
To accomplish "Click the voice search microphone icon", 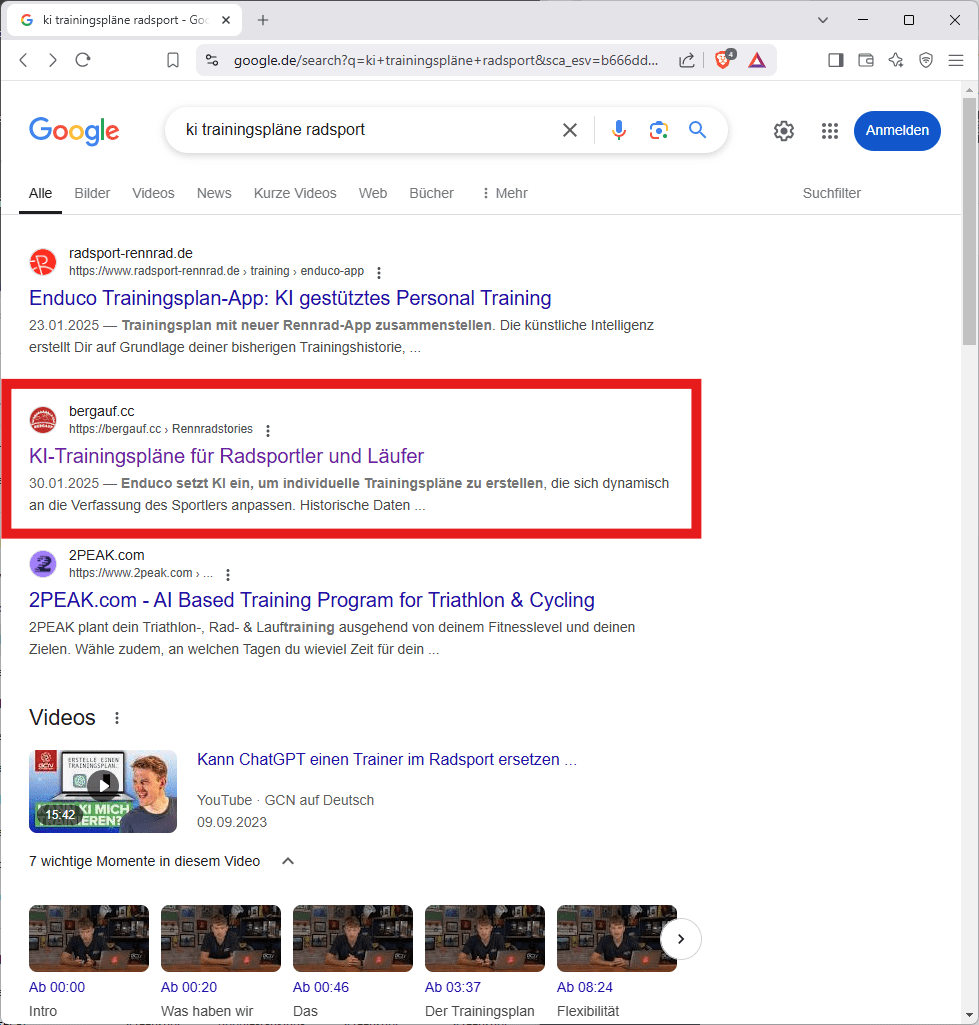I will click(x=619, y=130).
